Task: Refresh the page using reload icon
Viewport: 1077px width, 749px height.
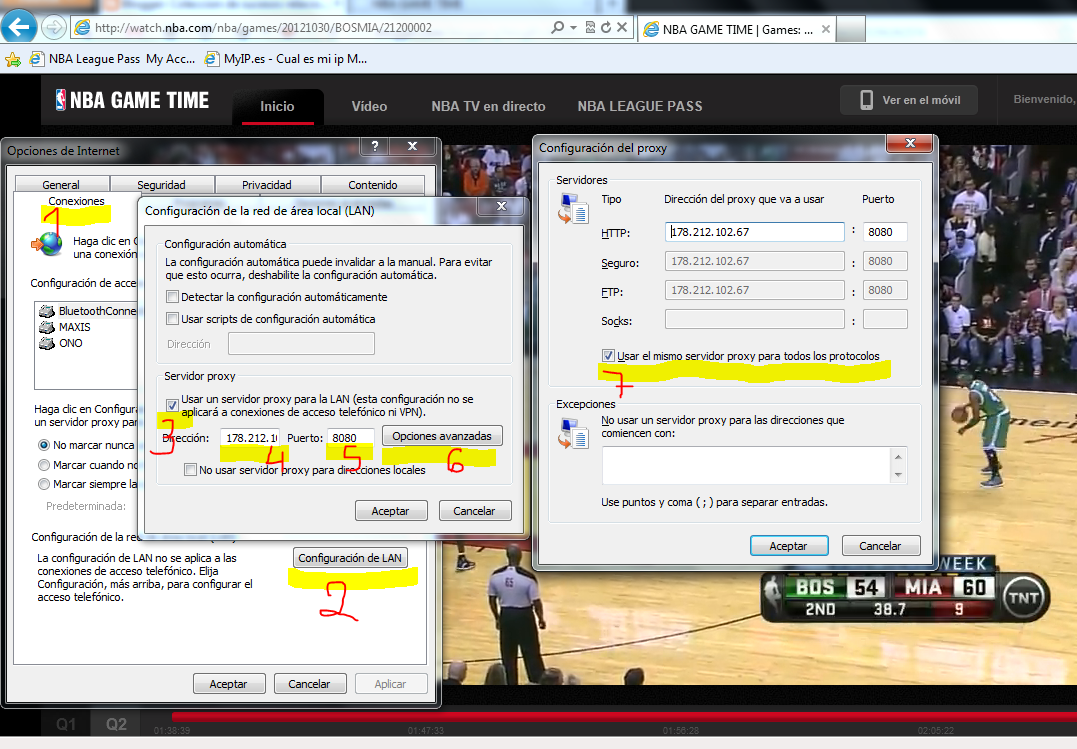Action: click(606, 27)
